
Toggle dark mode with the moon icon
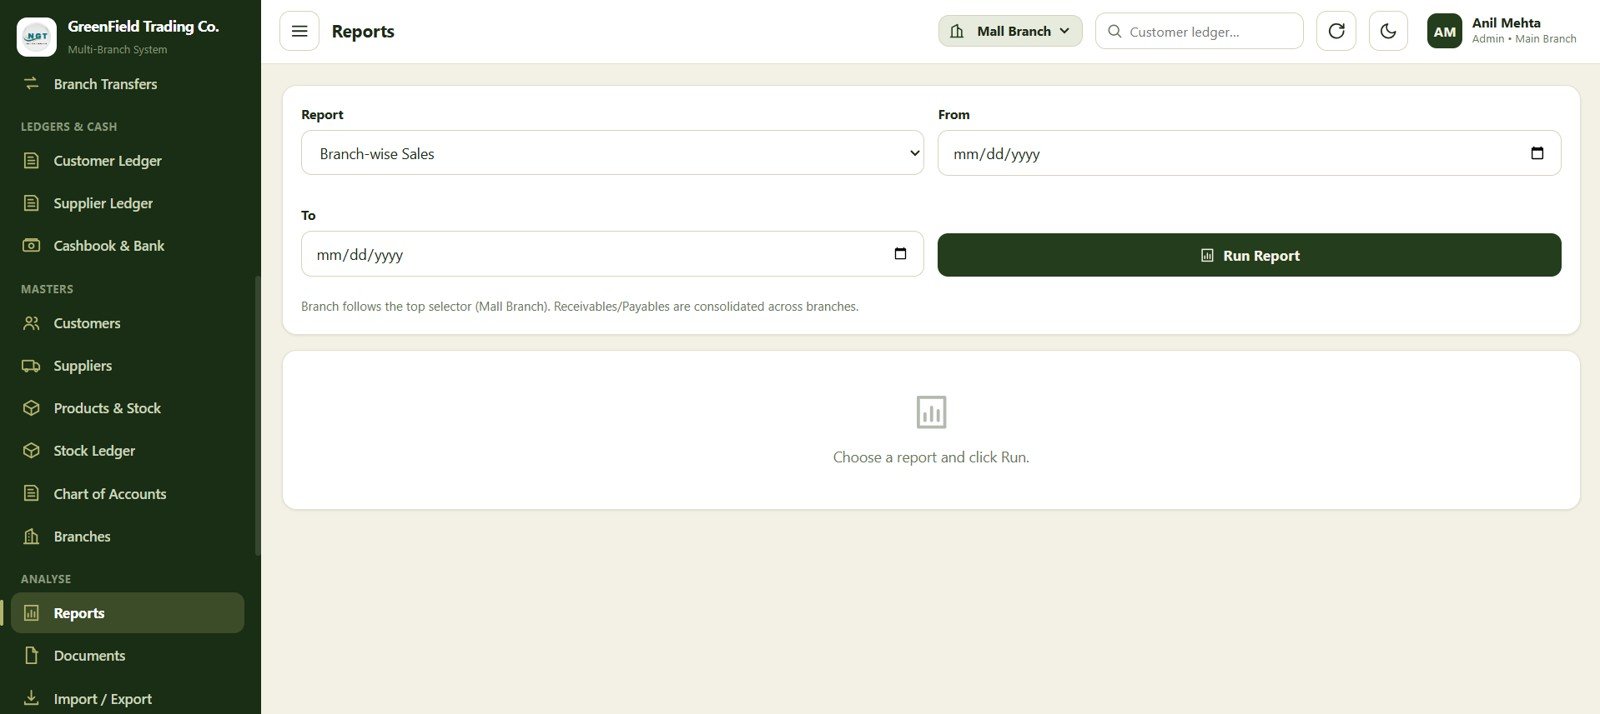point(1388,31)
